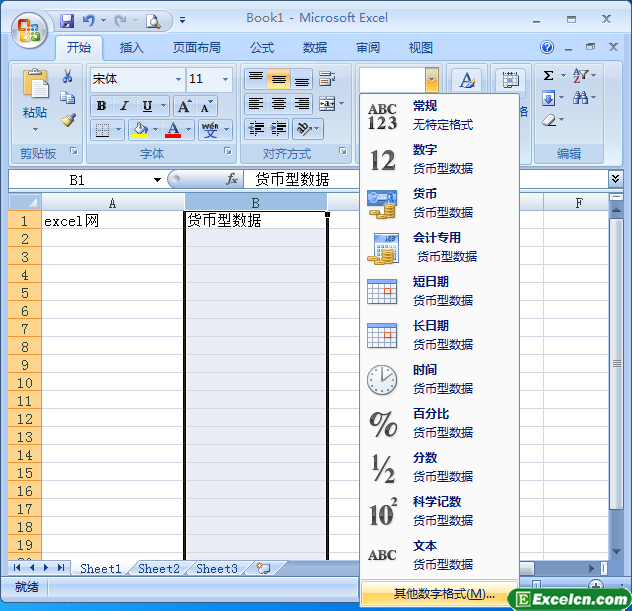Open the Fill down tool
Image resolution: width=632 pixels, height=611 pixels.
click(549, 98)
